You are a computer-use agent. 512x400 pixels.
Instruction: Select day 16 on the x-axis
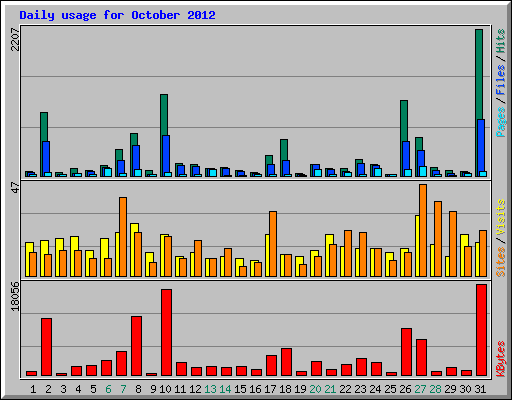[255, 389]
